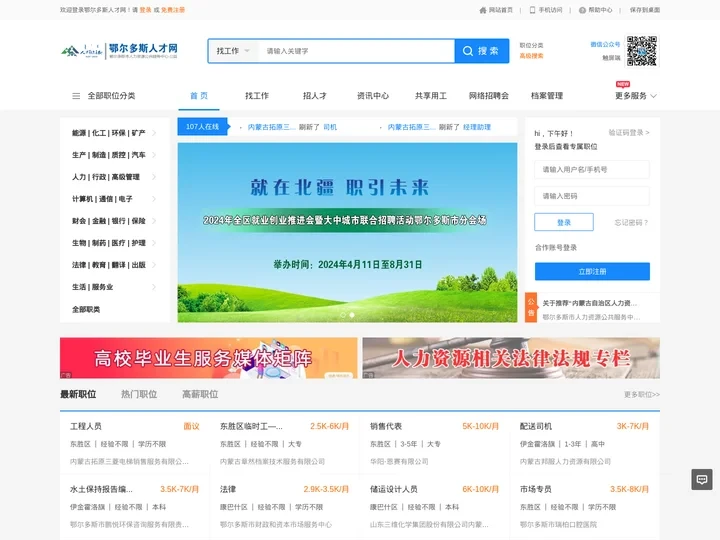The height and width of the screenshot is (540, 720).
Task: Open the 法律 job listing
Action: [x=228, y=489]
